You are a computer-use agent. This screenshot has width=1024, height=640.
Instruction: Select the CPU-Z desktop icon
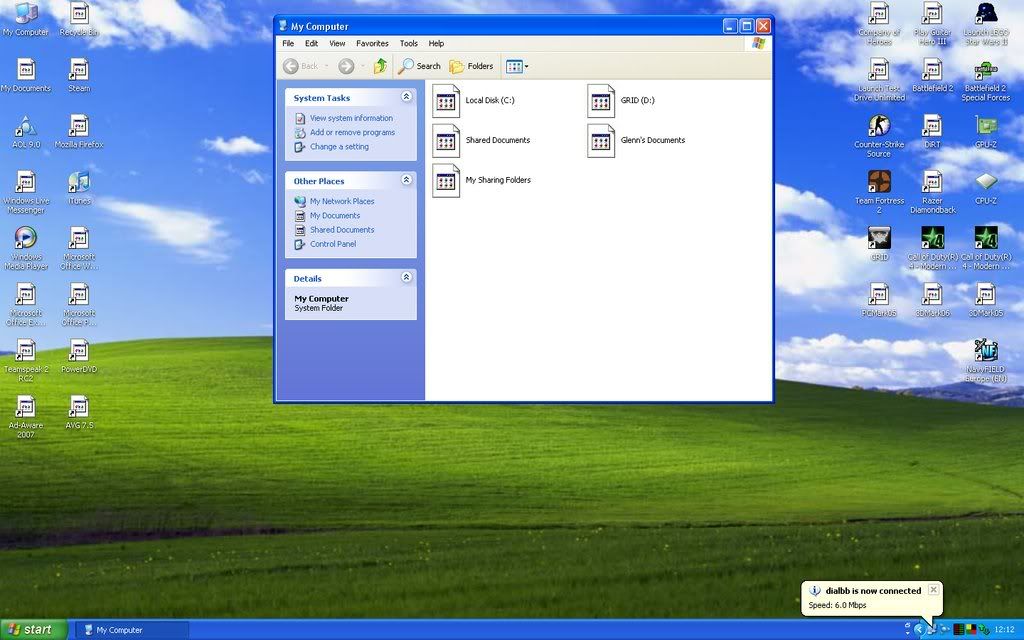tap(985, 187)
